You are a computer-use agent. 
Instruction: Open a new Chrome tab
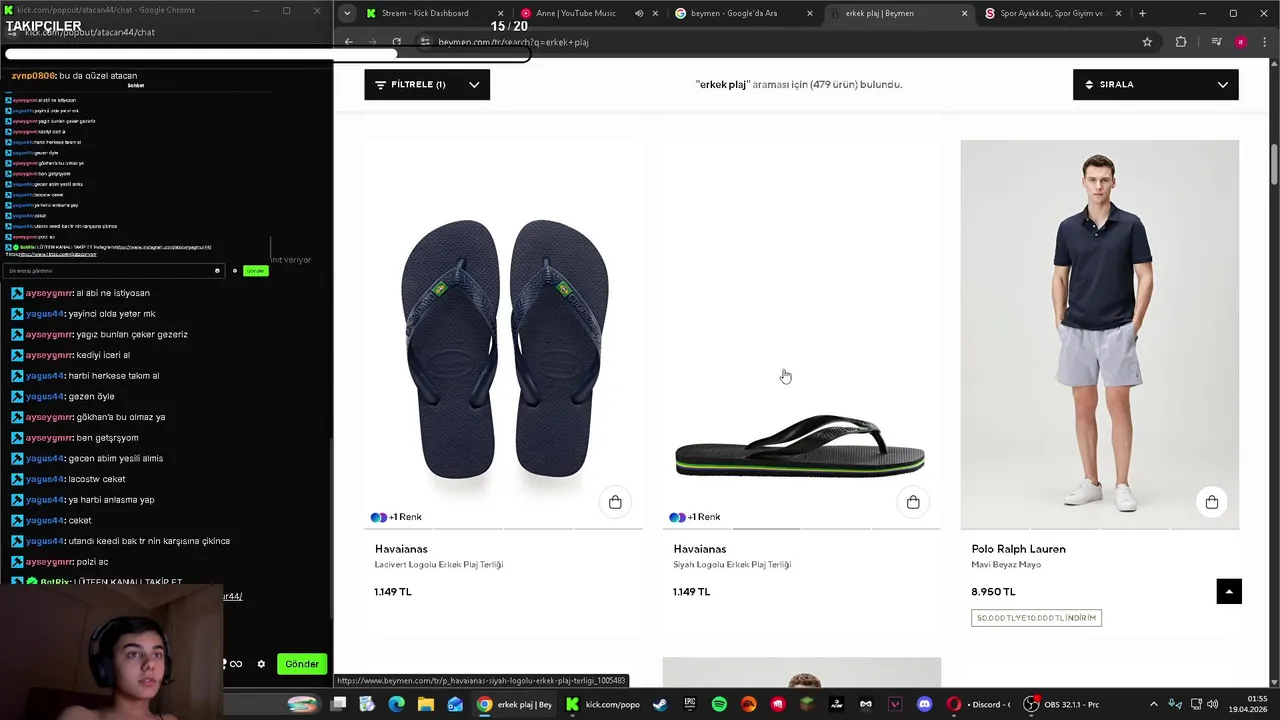tap(1142, 13)
